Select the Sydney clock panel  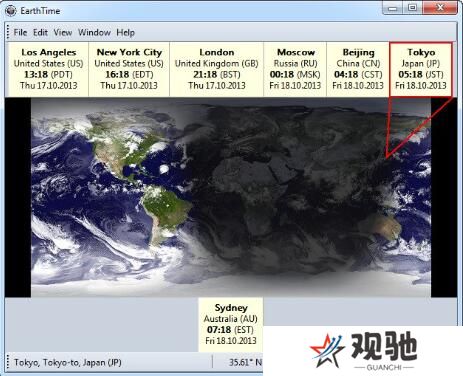tap(231, 324)
